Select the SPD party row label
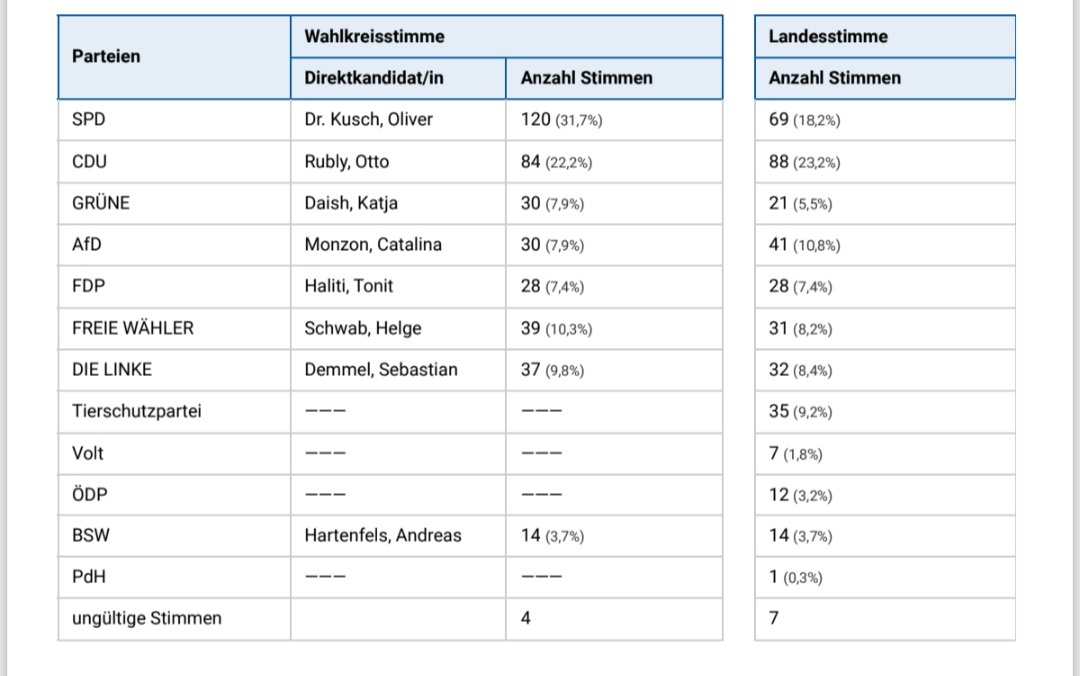 (88, 120)
